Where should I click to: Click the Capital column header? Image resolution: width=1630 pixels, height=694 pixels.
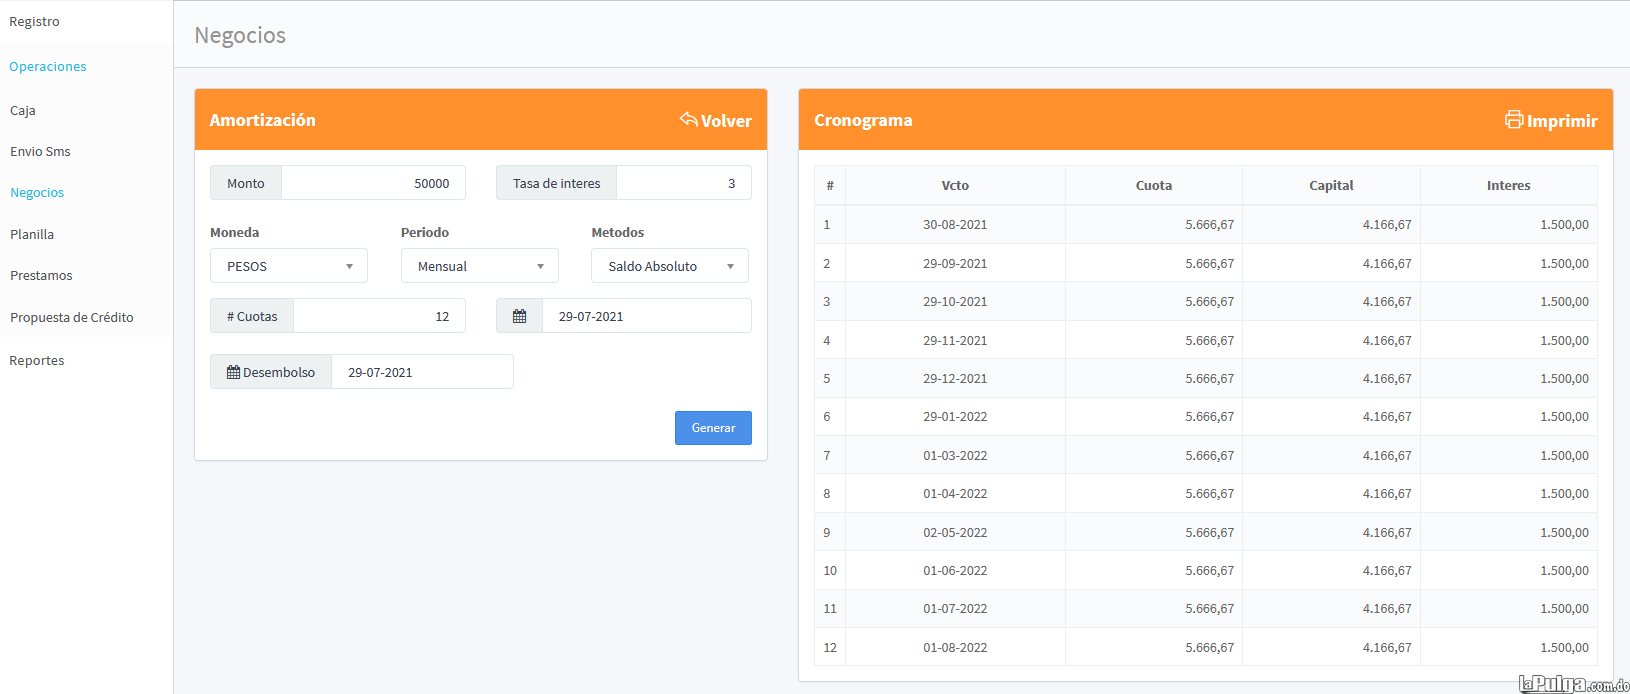[1331, 185]
